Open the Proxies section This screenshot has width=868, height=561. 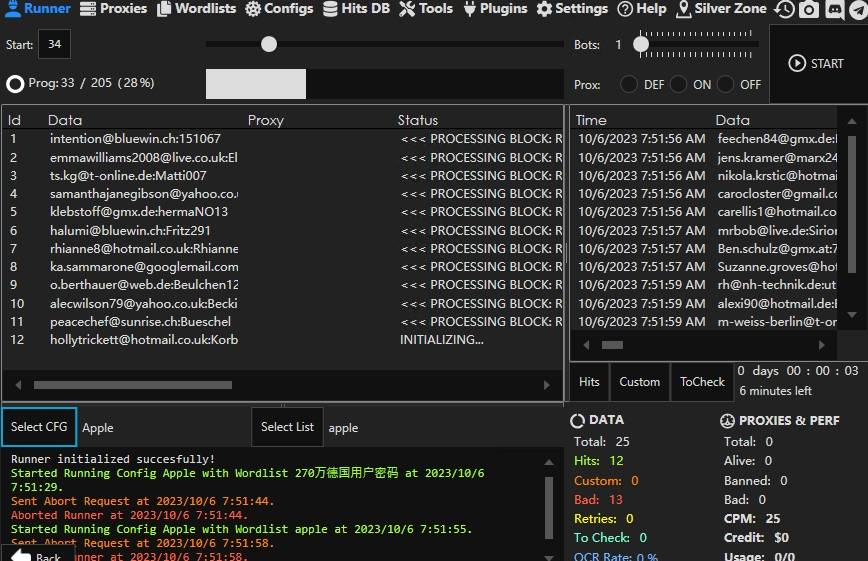click(x=113, y=9)
